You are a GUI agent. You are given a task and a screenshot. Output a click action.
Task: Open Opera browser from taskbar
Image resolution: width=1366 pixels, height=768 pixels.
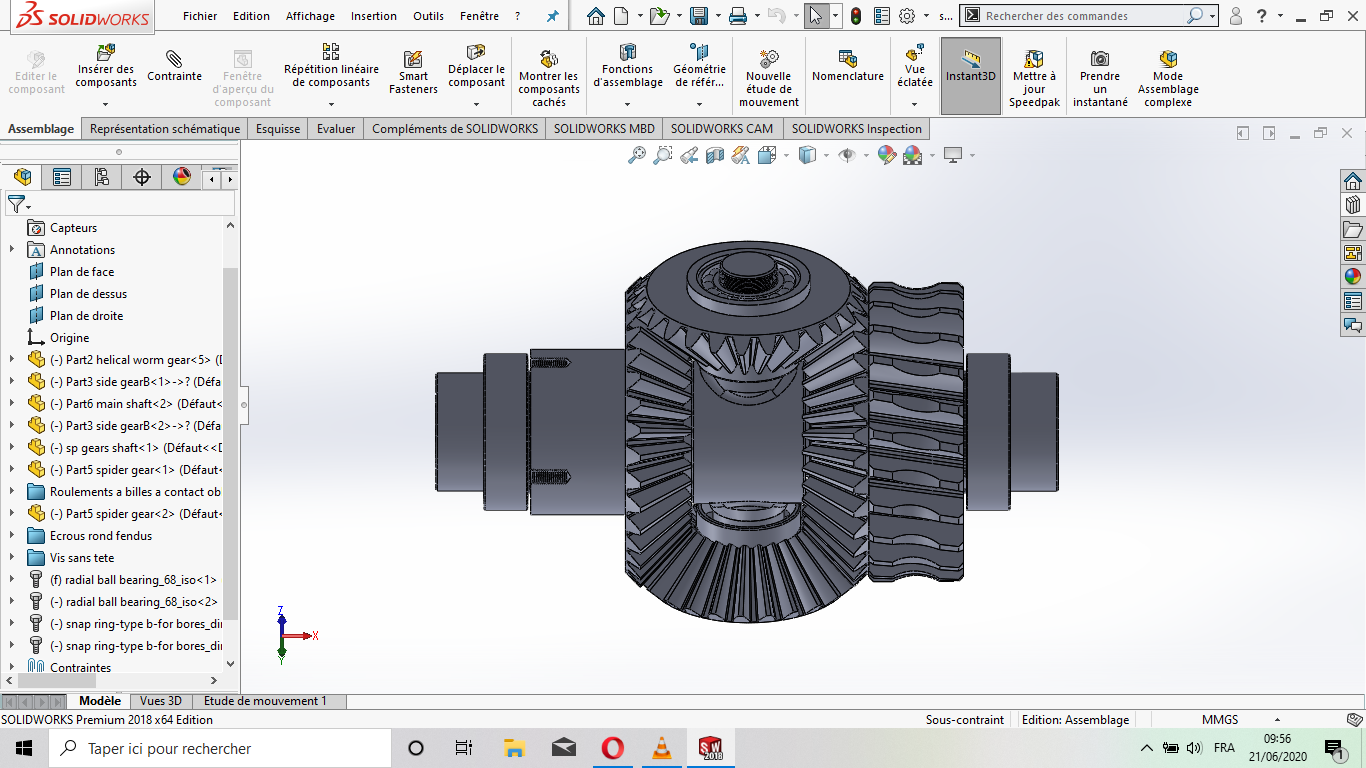coord(613,748)
